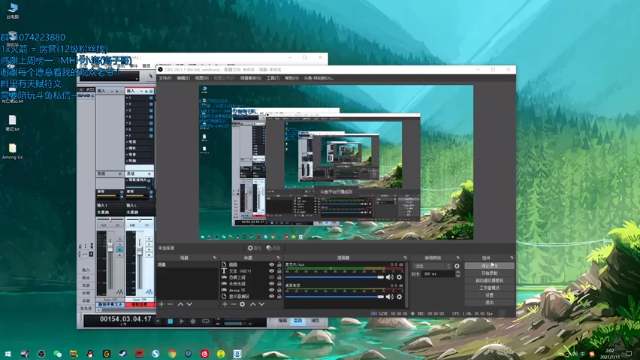Open the This PC desktop icon
This screenshot has width=640, height=360.
pyautogui.click(x=13, y=11)
